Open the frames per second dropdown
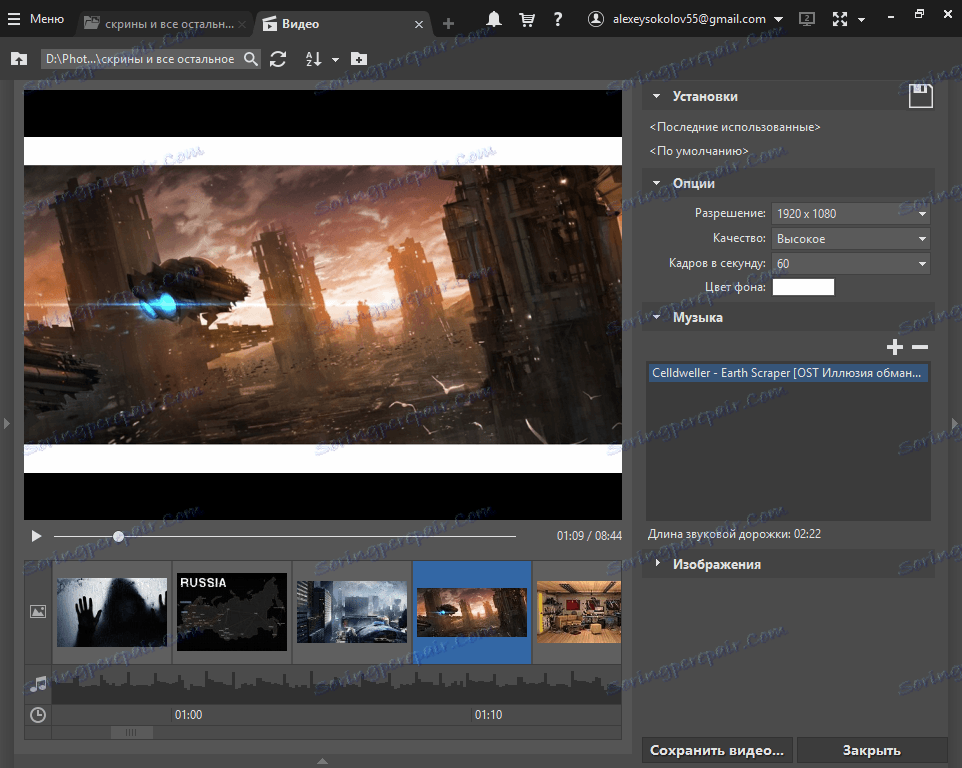 click(851, 264)
